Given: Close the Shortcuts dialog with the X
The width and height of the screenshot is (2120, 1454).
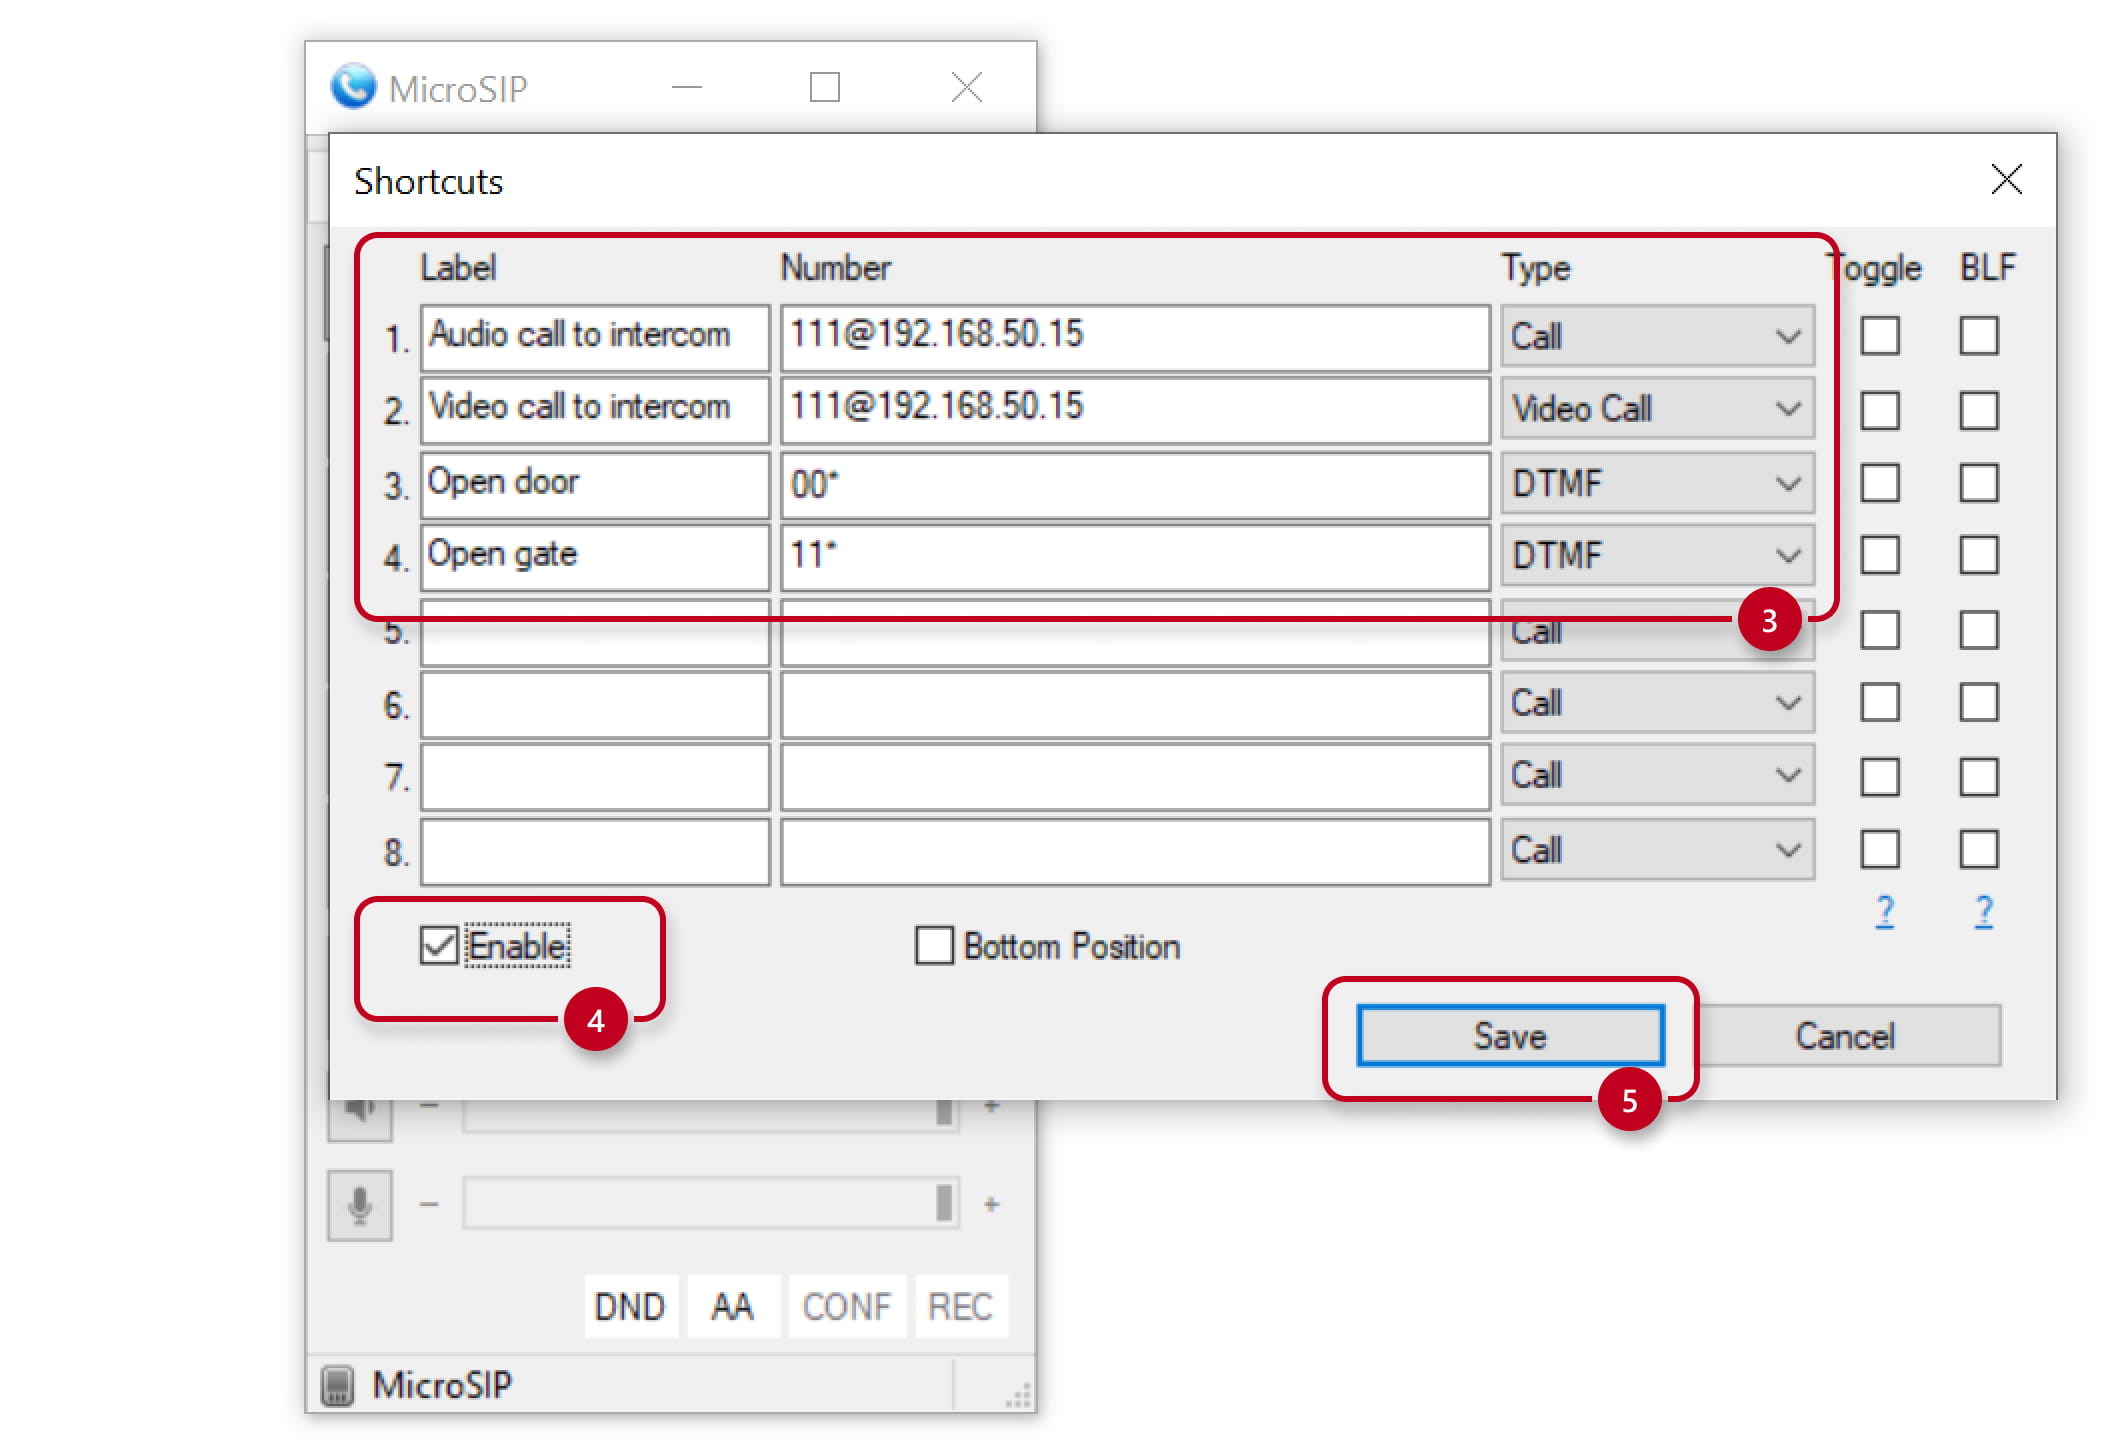Looking at the screenshot, I should [x=2006, y=180].
